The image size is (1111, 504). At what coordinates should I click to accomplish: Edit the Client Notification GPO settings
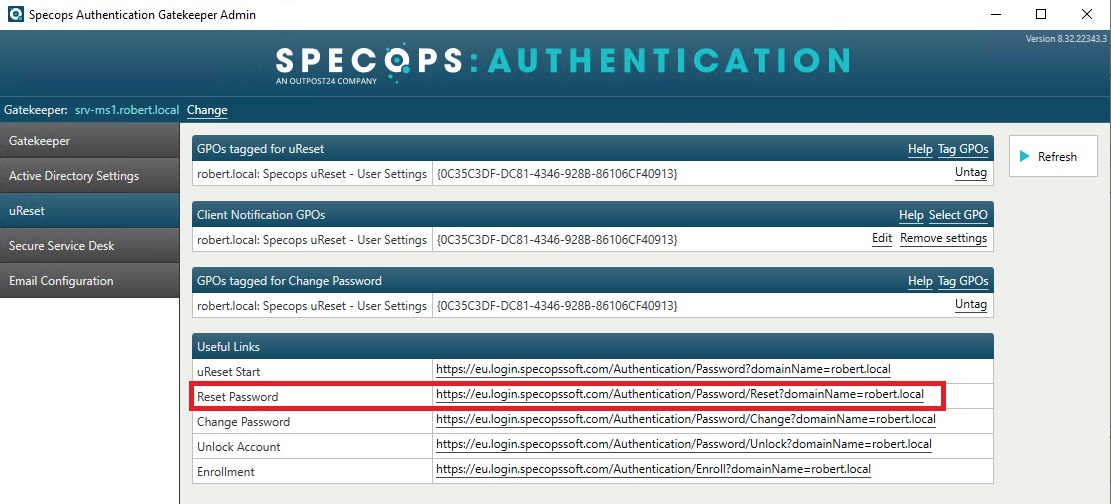point(882,238)
